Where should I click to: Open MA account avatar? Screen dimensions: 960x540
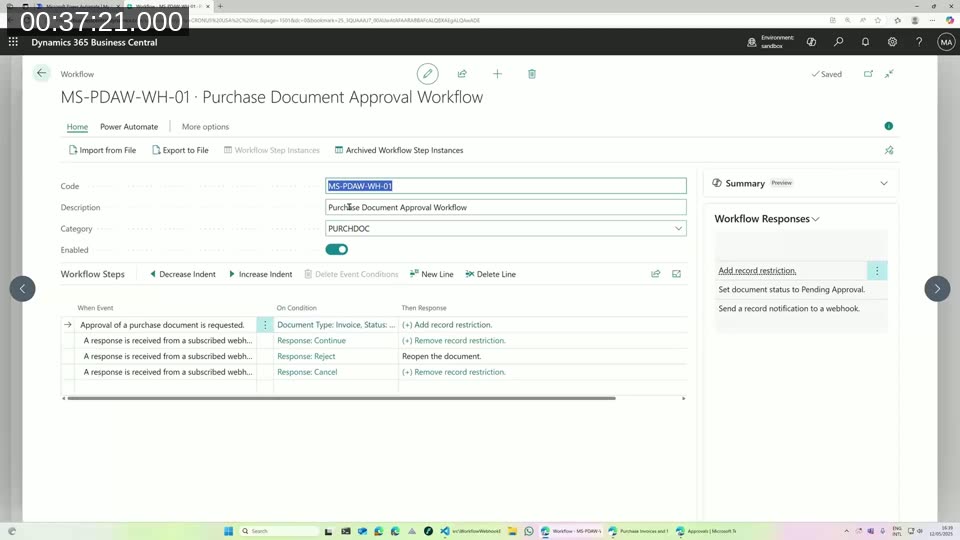pyautogui.click(x=946, y=42)
